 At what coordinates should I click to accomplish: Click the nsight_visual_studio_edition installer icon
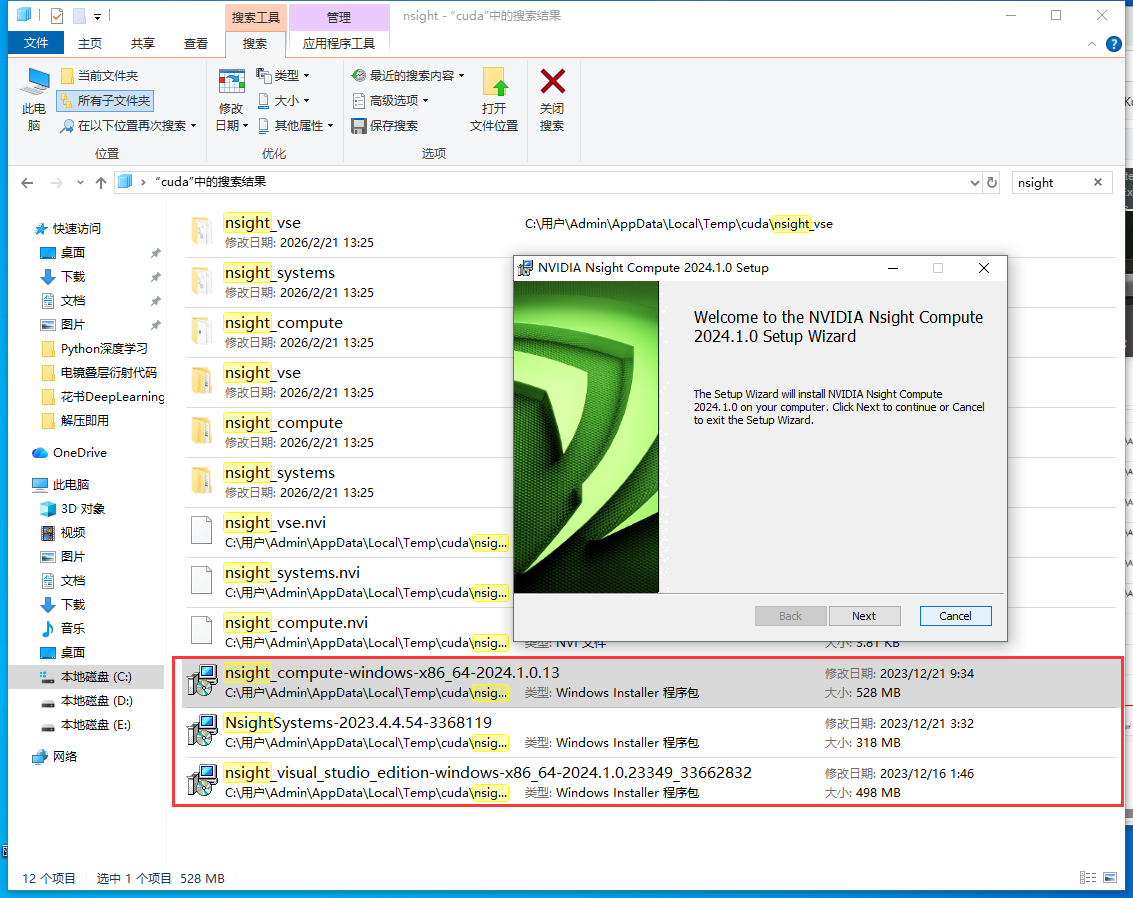pyautogui.click(x=202, y=780)
